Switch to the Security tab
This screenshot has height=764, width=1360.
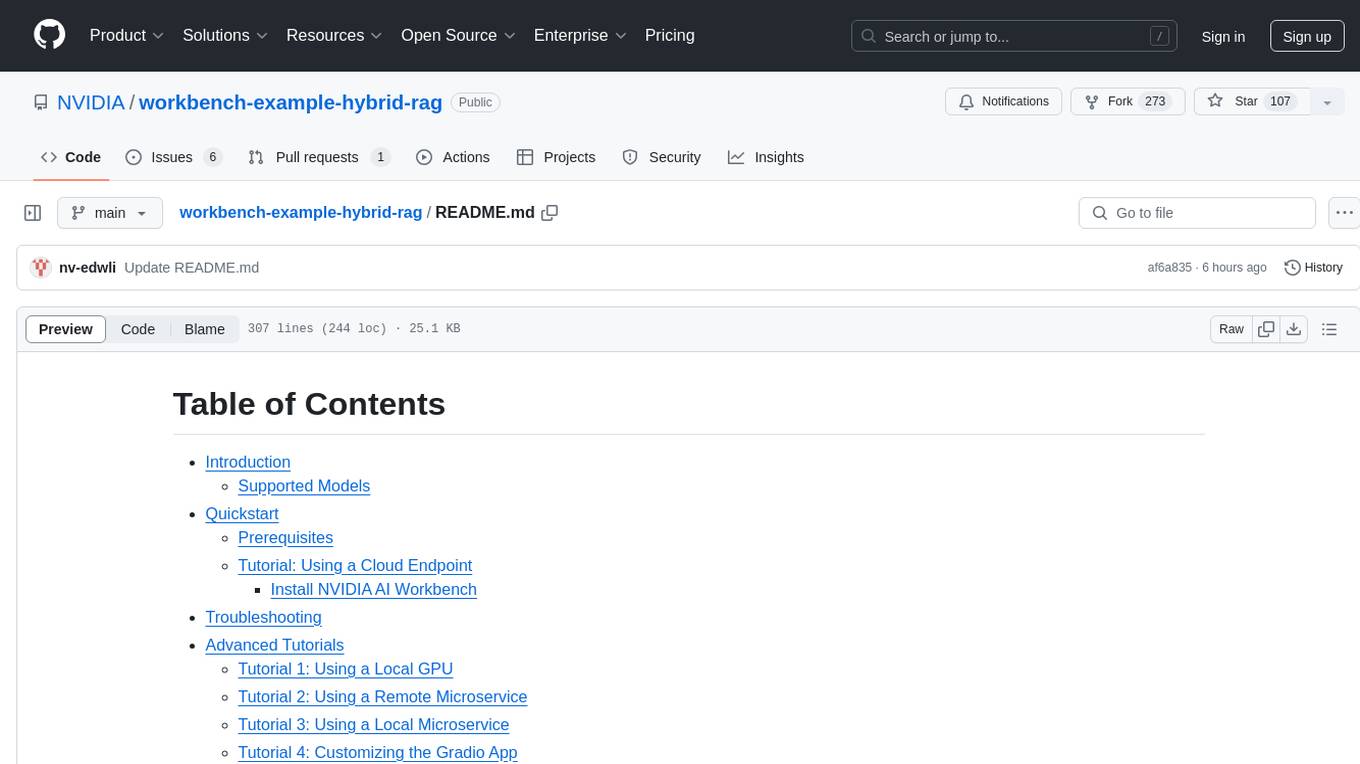coord(661,157)
